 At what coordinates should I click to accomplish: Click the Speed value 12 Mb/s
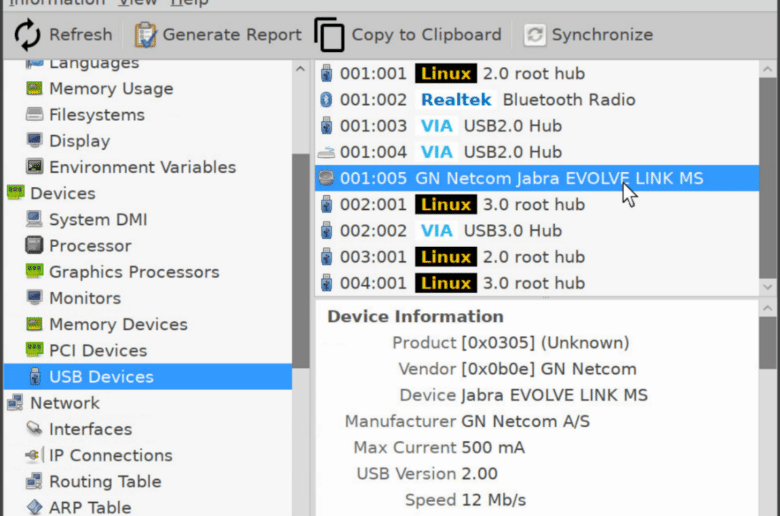pos(493,500)
